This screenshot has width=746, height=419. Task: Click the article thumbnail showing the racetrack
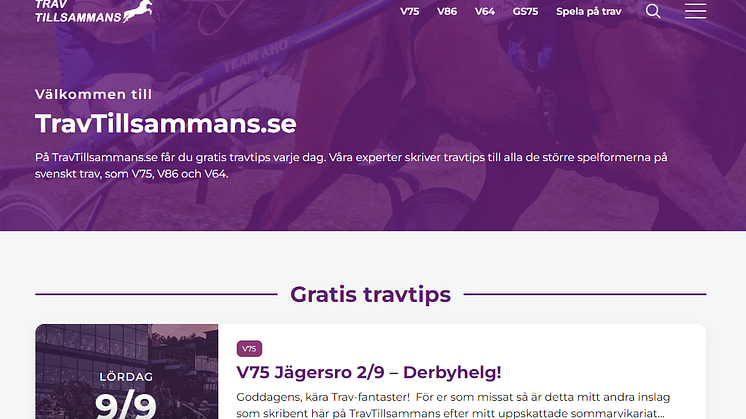(x=127, y=371)
